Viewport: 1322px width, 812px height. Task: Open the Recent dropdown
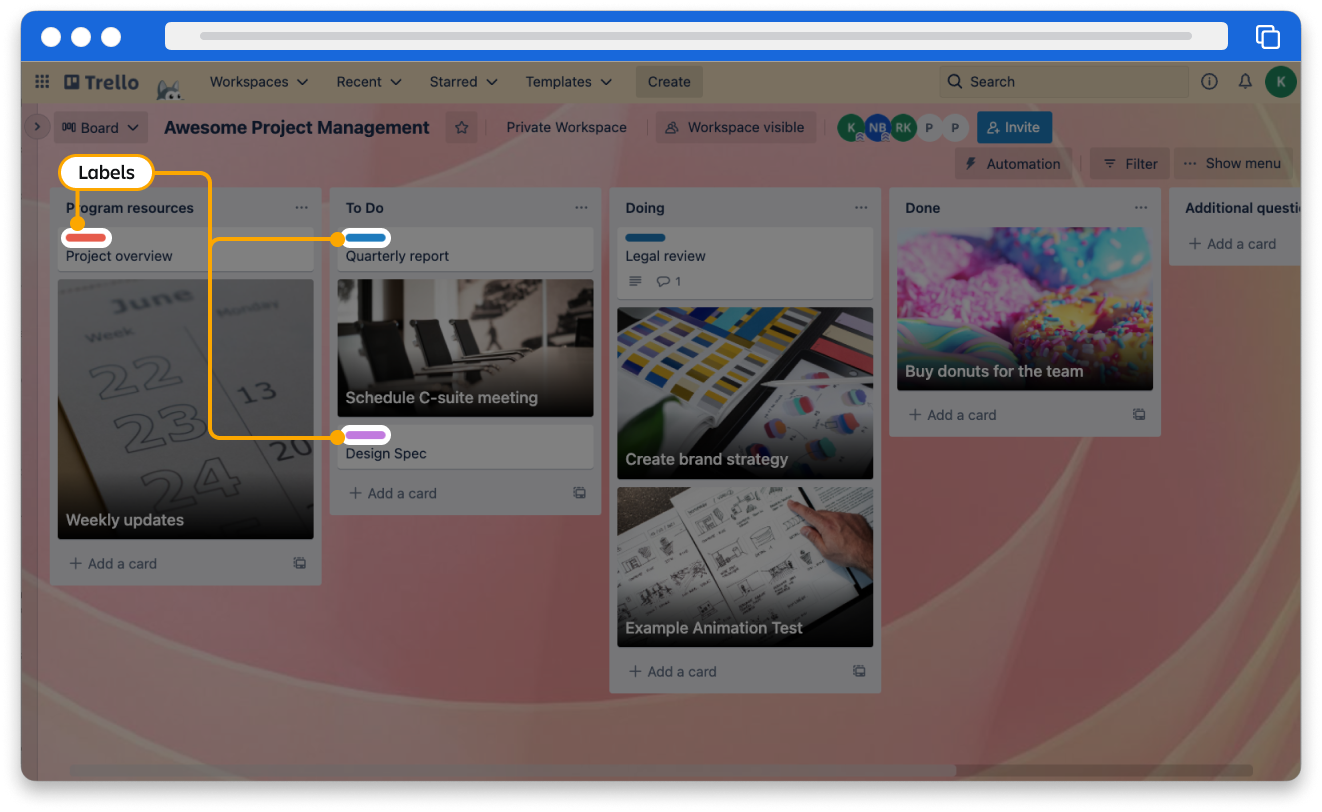tap(369, 82)
